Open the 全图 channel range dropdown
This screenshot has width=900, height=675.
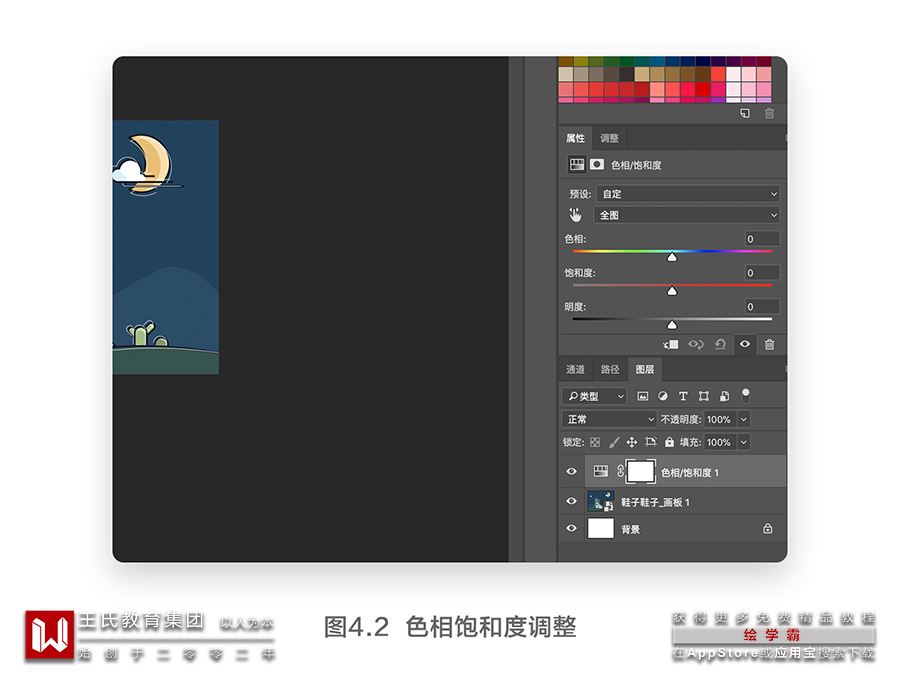tap(688, 215)
